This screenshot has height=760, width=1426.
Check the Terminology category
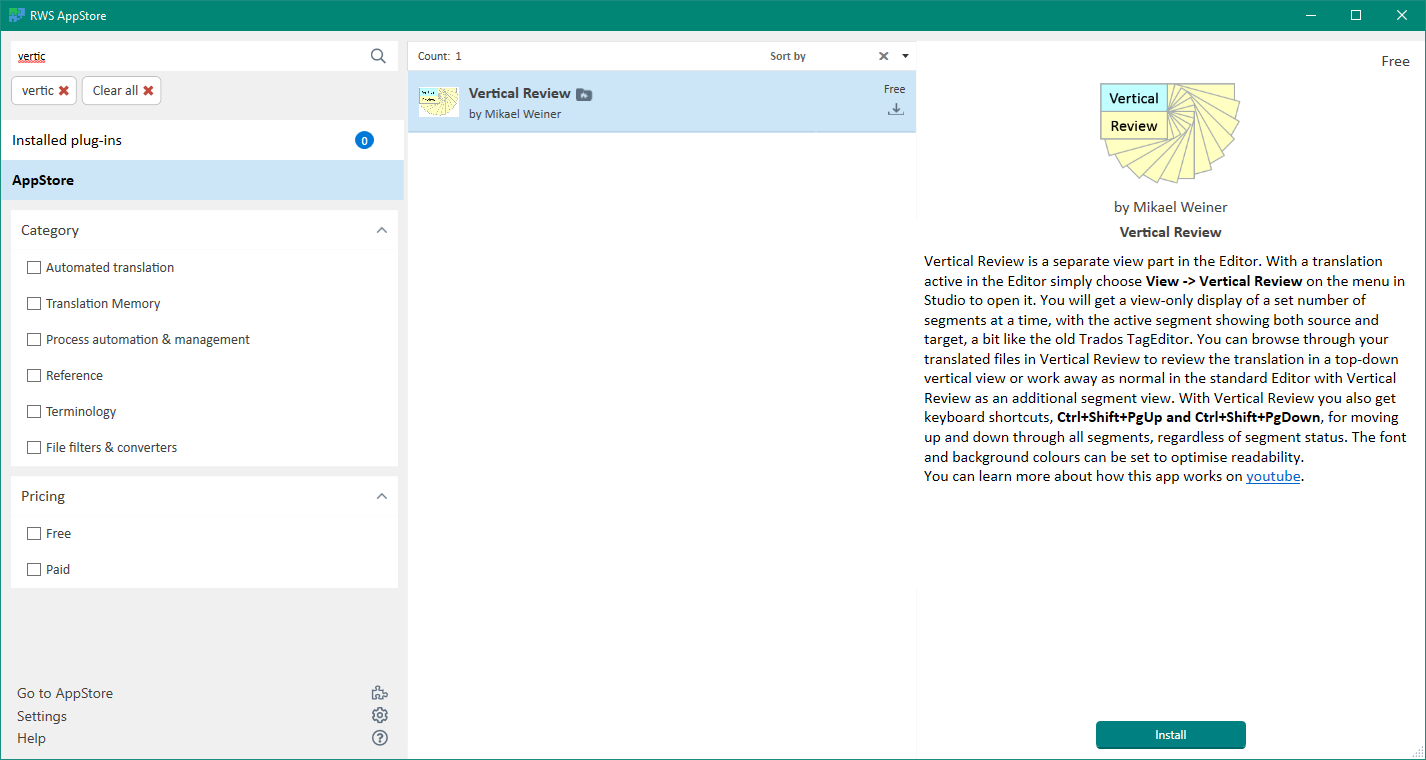tap(34, 411)
